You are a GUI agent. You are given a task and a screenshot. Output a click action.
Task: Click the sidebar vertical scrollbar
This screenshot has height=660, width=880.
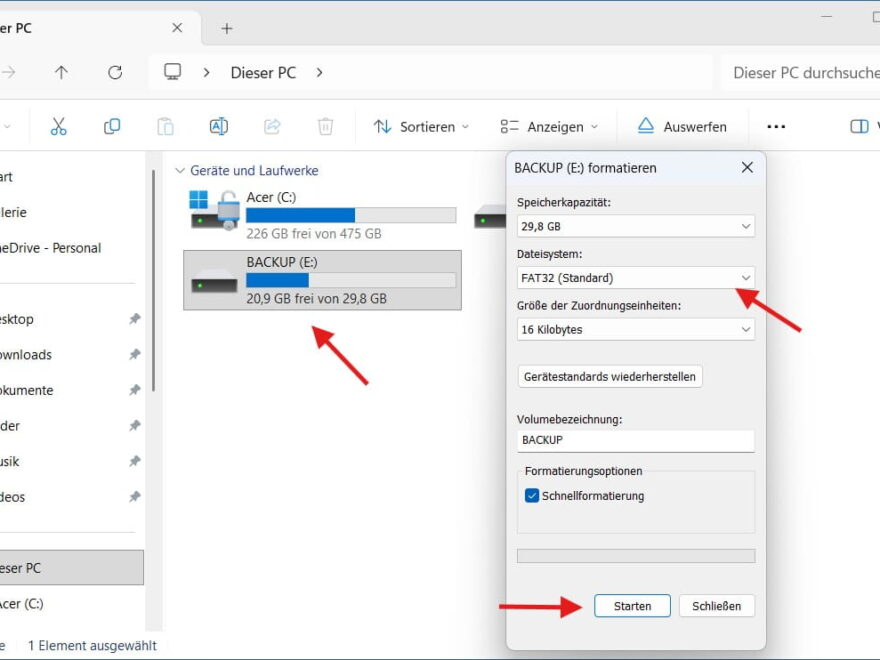(x=153, y=281)
